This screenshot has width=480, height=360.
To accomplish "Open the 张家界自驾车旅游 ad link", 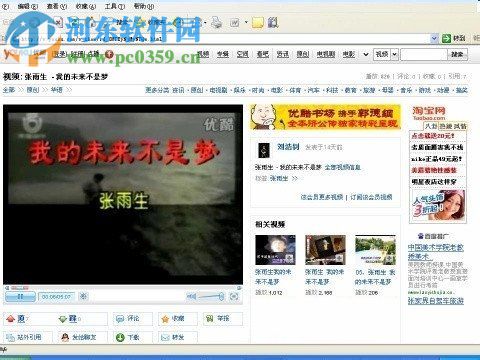I will 436,301.
